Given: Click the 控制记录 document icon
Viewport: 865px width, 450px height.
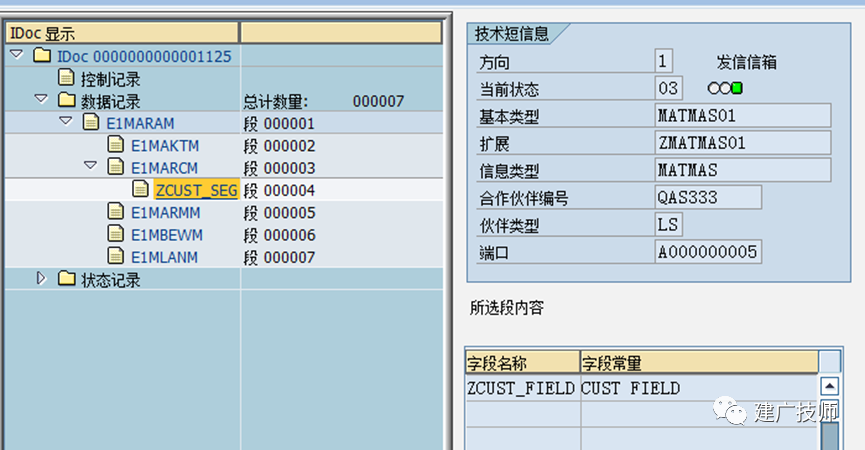Looking at the screenshot, I should click(66, 77).
